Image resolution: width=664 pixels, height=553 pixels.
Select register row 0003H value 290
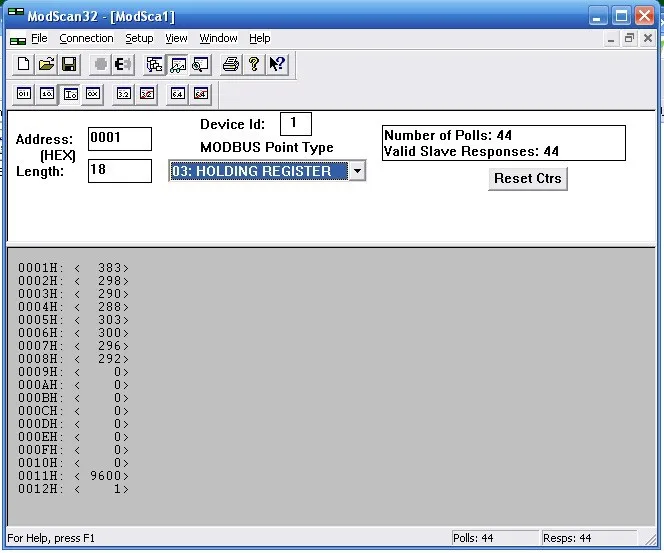[73, 294]
